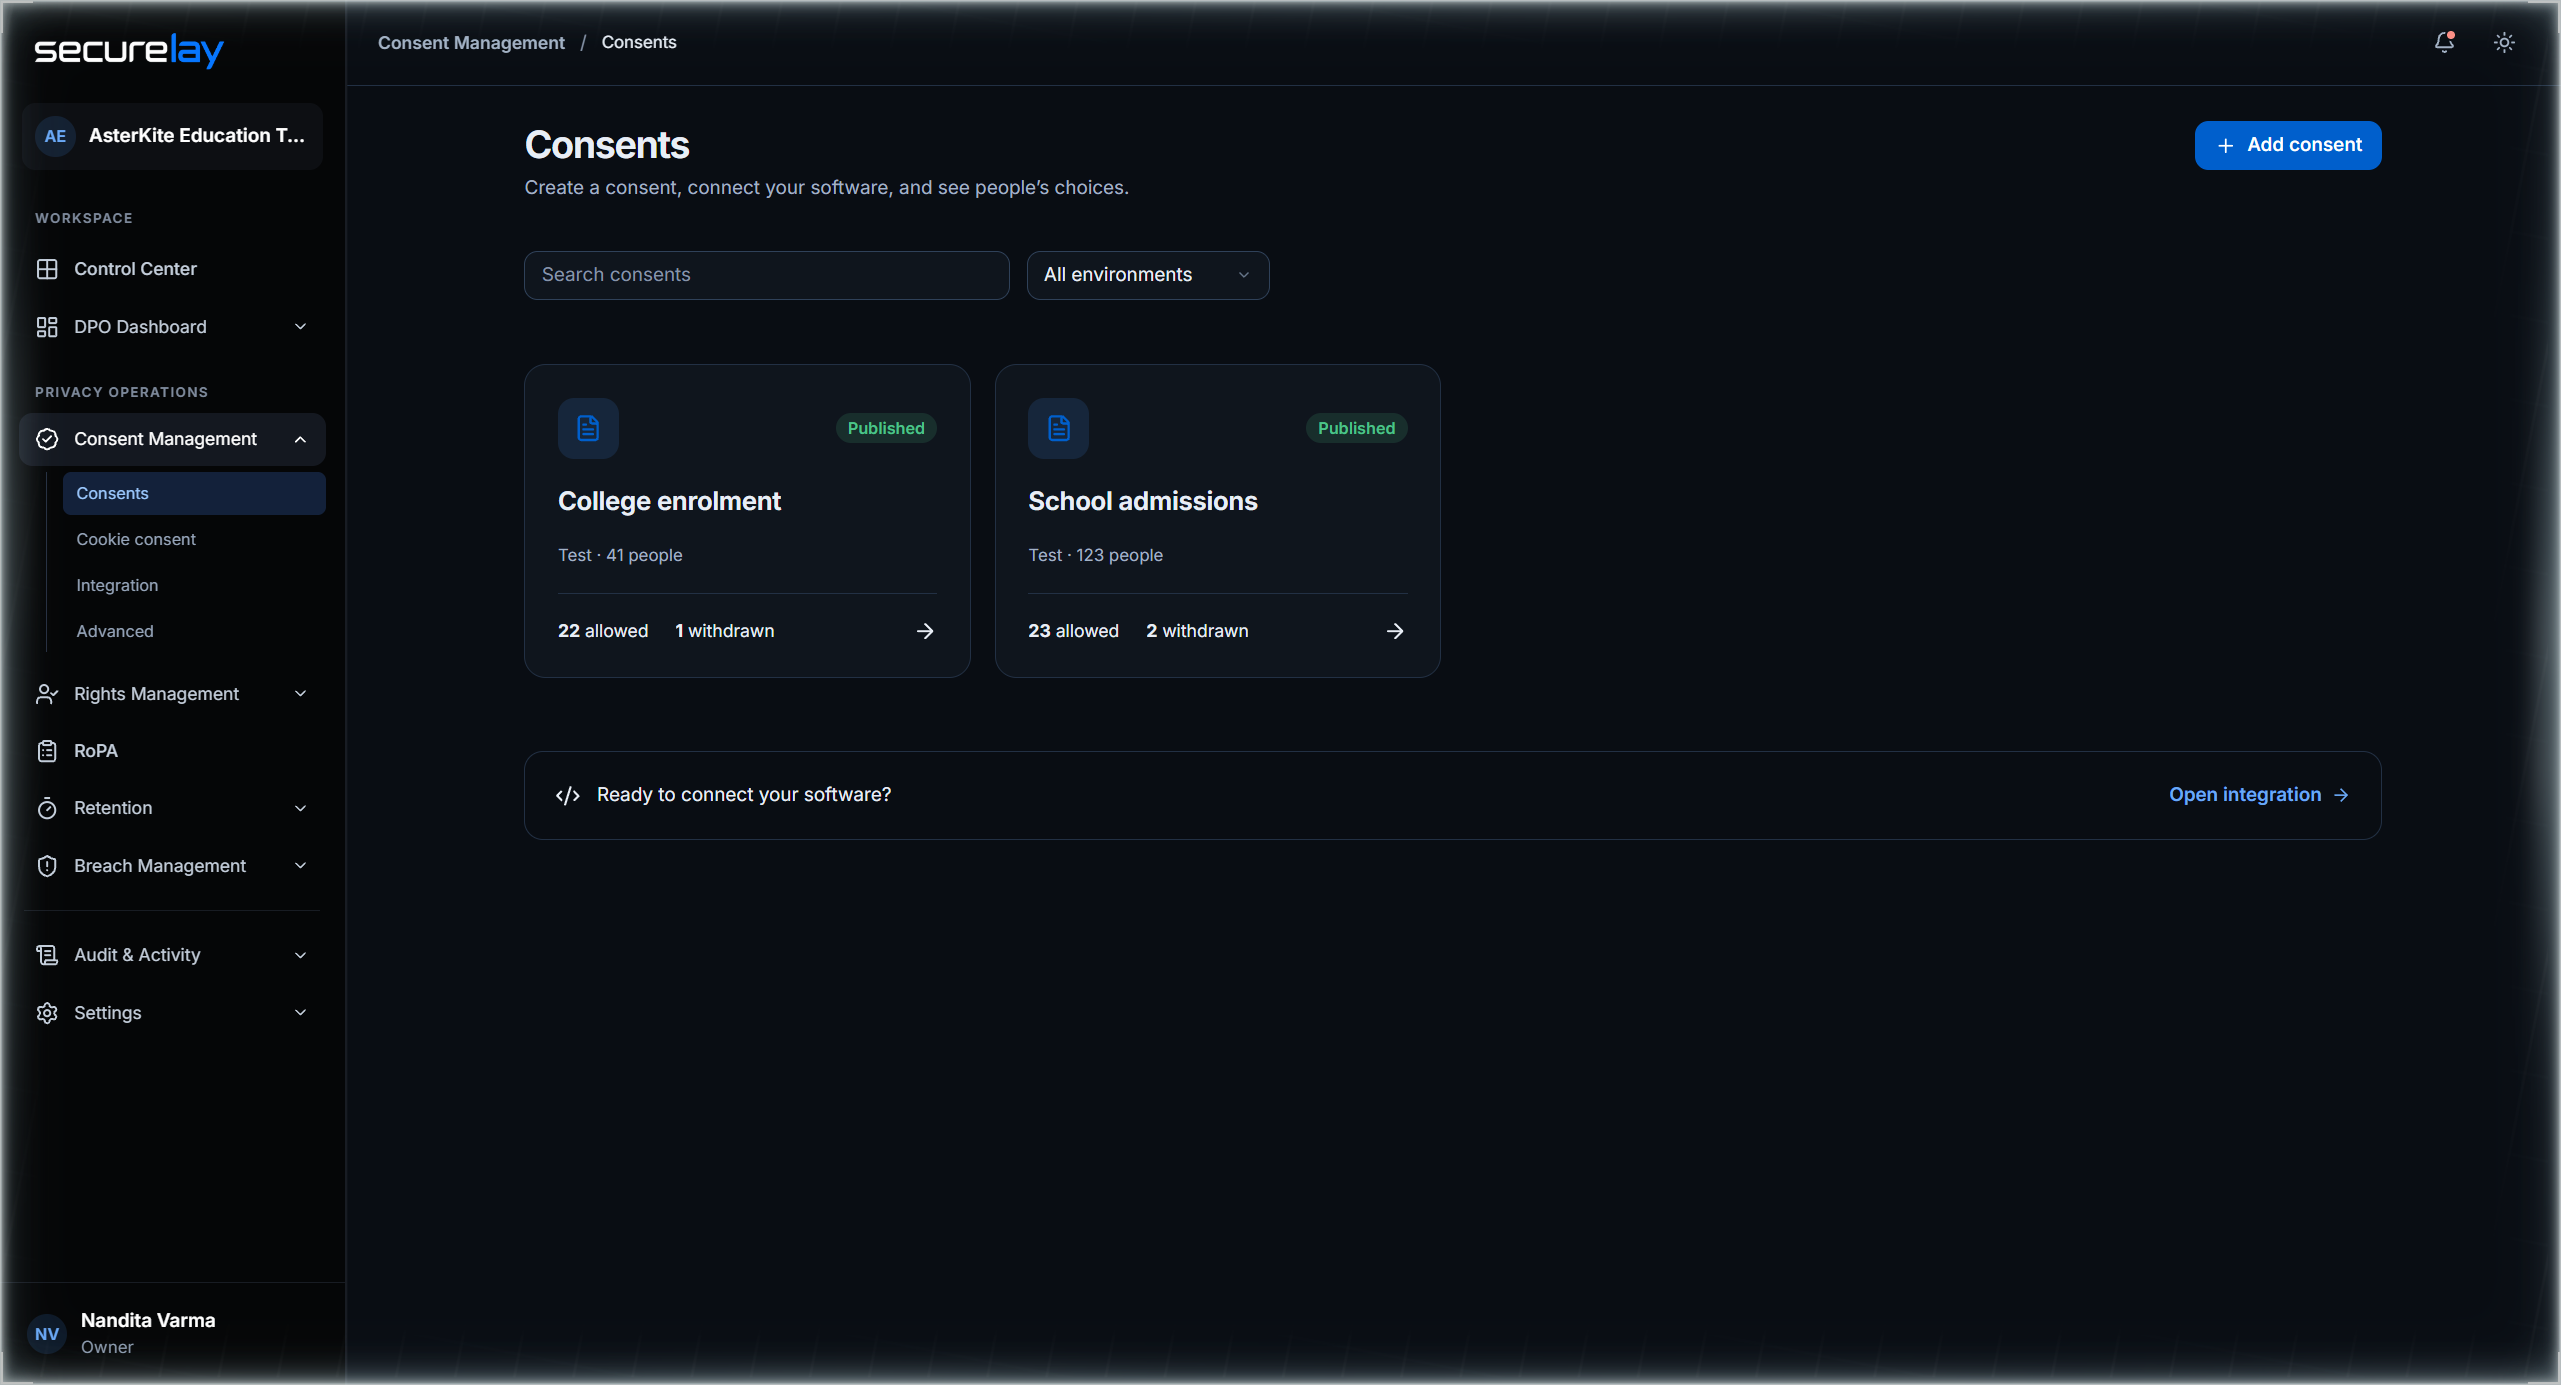Click the '1 withdrawn' count
This screenshot has width=2561, height=1385.
[x=724, y=631]
